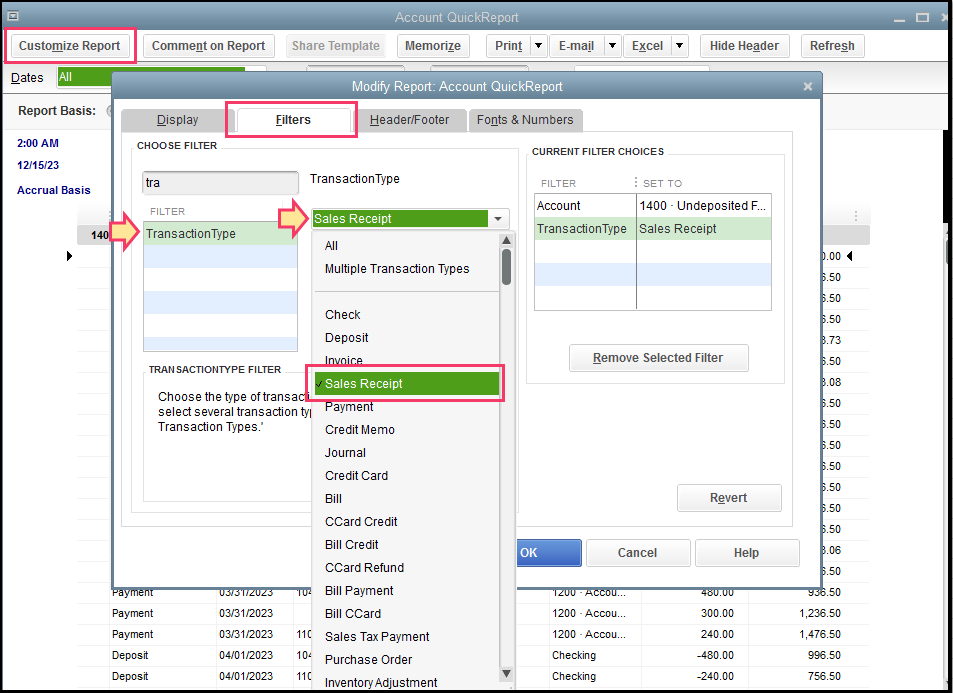Switch to Fonts & Numbers tab

tap(525, 120)
